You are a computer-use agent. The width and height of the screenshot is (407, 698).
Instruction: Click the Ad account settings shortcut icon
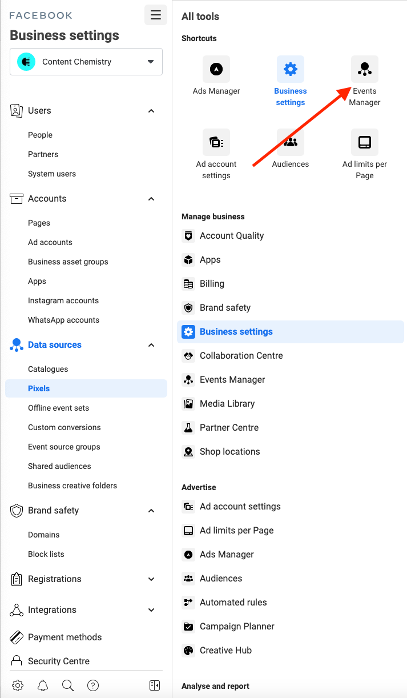[x=216, y=142]
